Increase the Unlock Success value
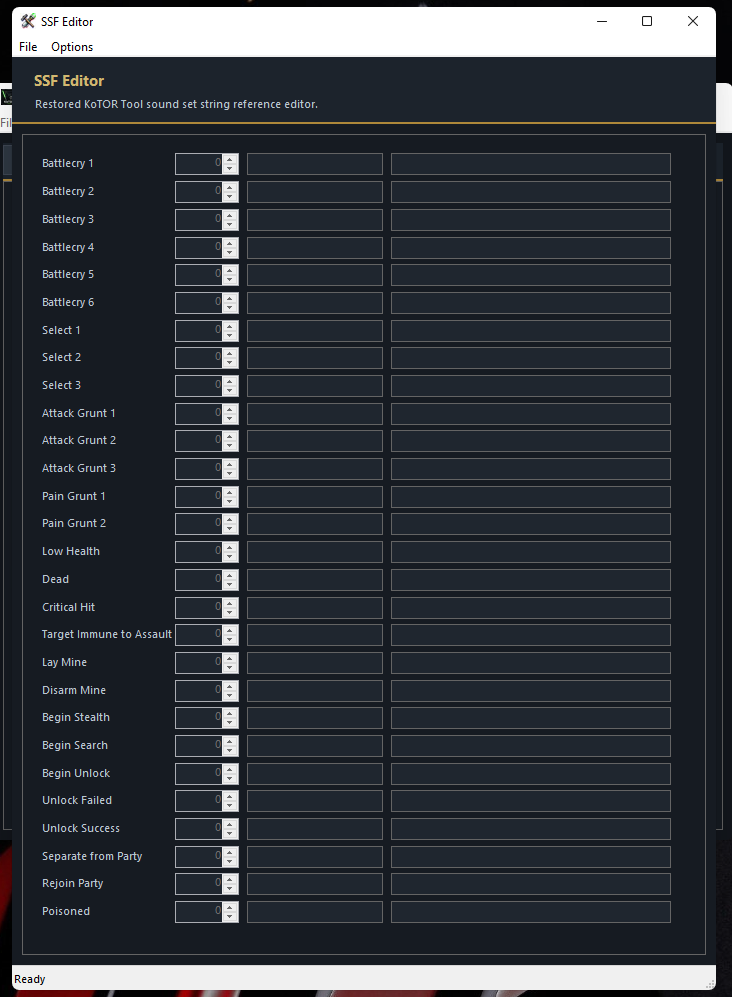732x997 pixels. [230, 823]
